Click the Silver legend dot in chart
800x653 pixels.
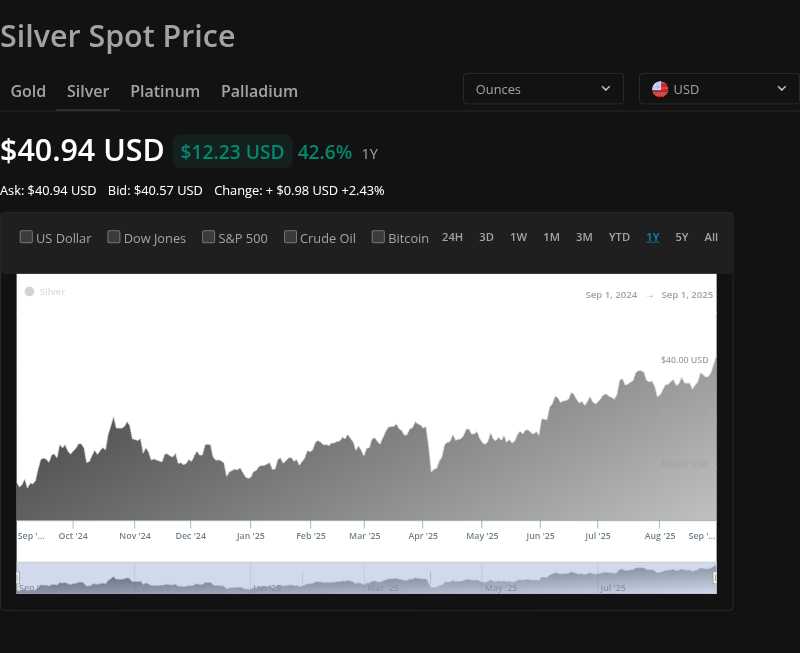[x=29, y=291]
